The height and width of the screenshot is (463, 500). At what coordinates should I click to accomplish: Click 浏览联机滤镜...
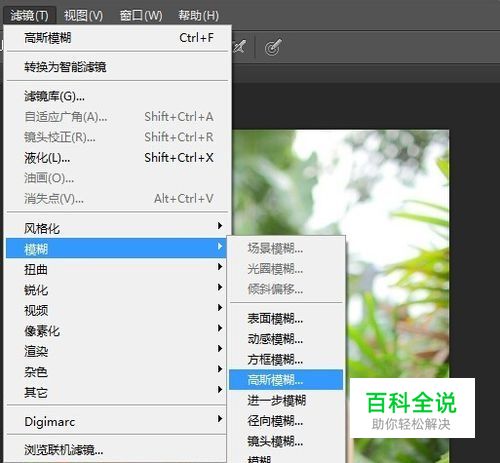(117, 450)
